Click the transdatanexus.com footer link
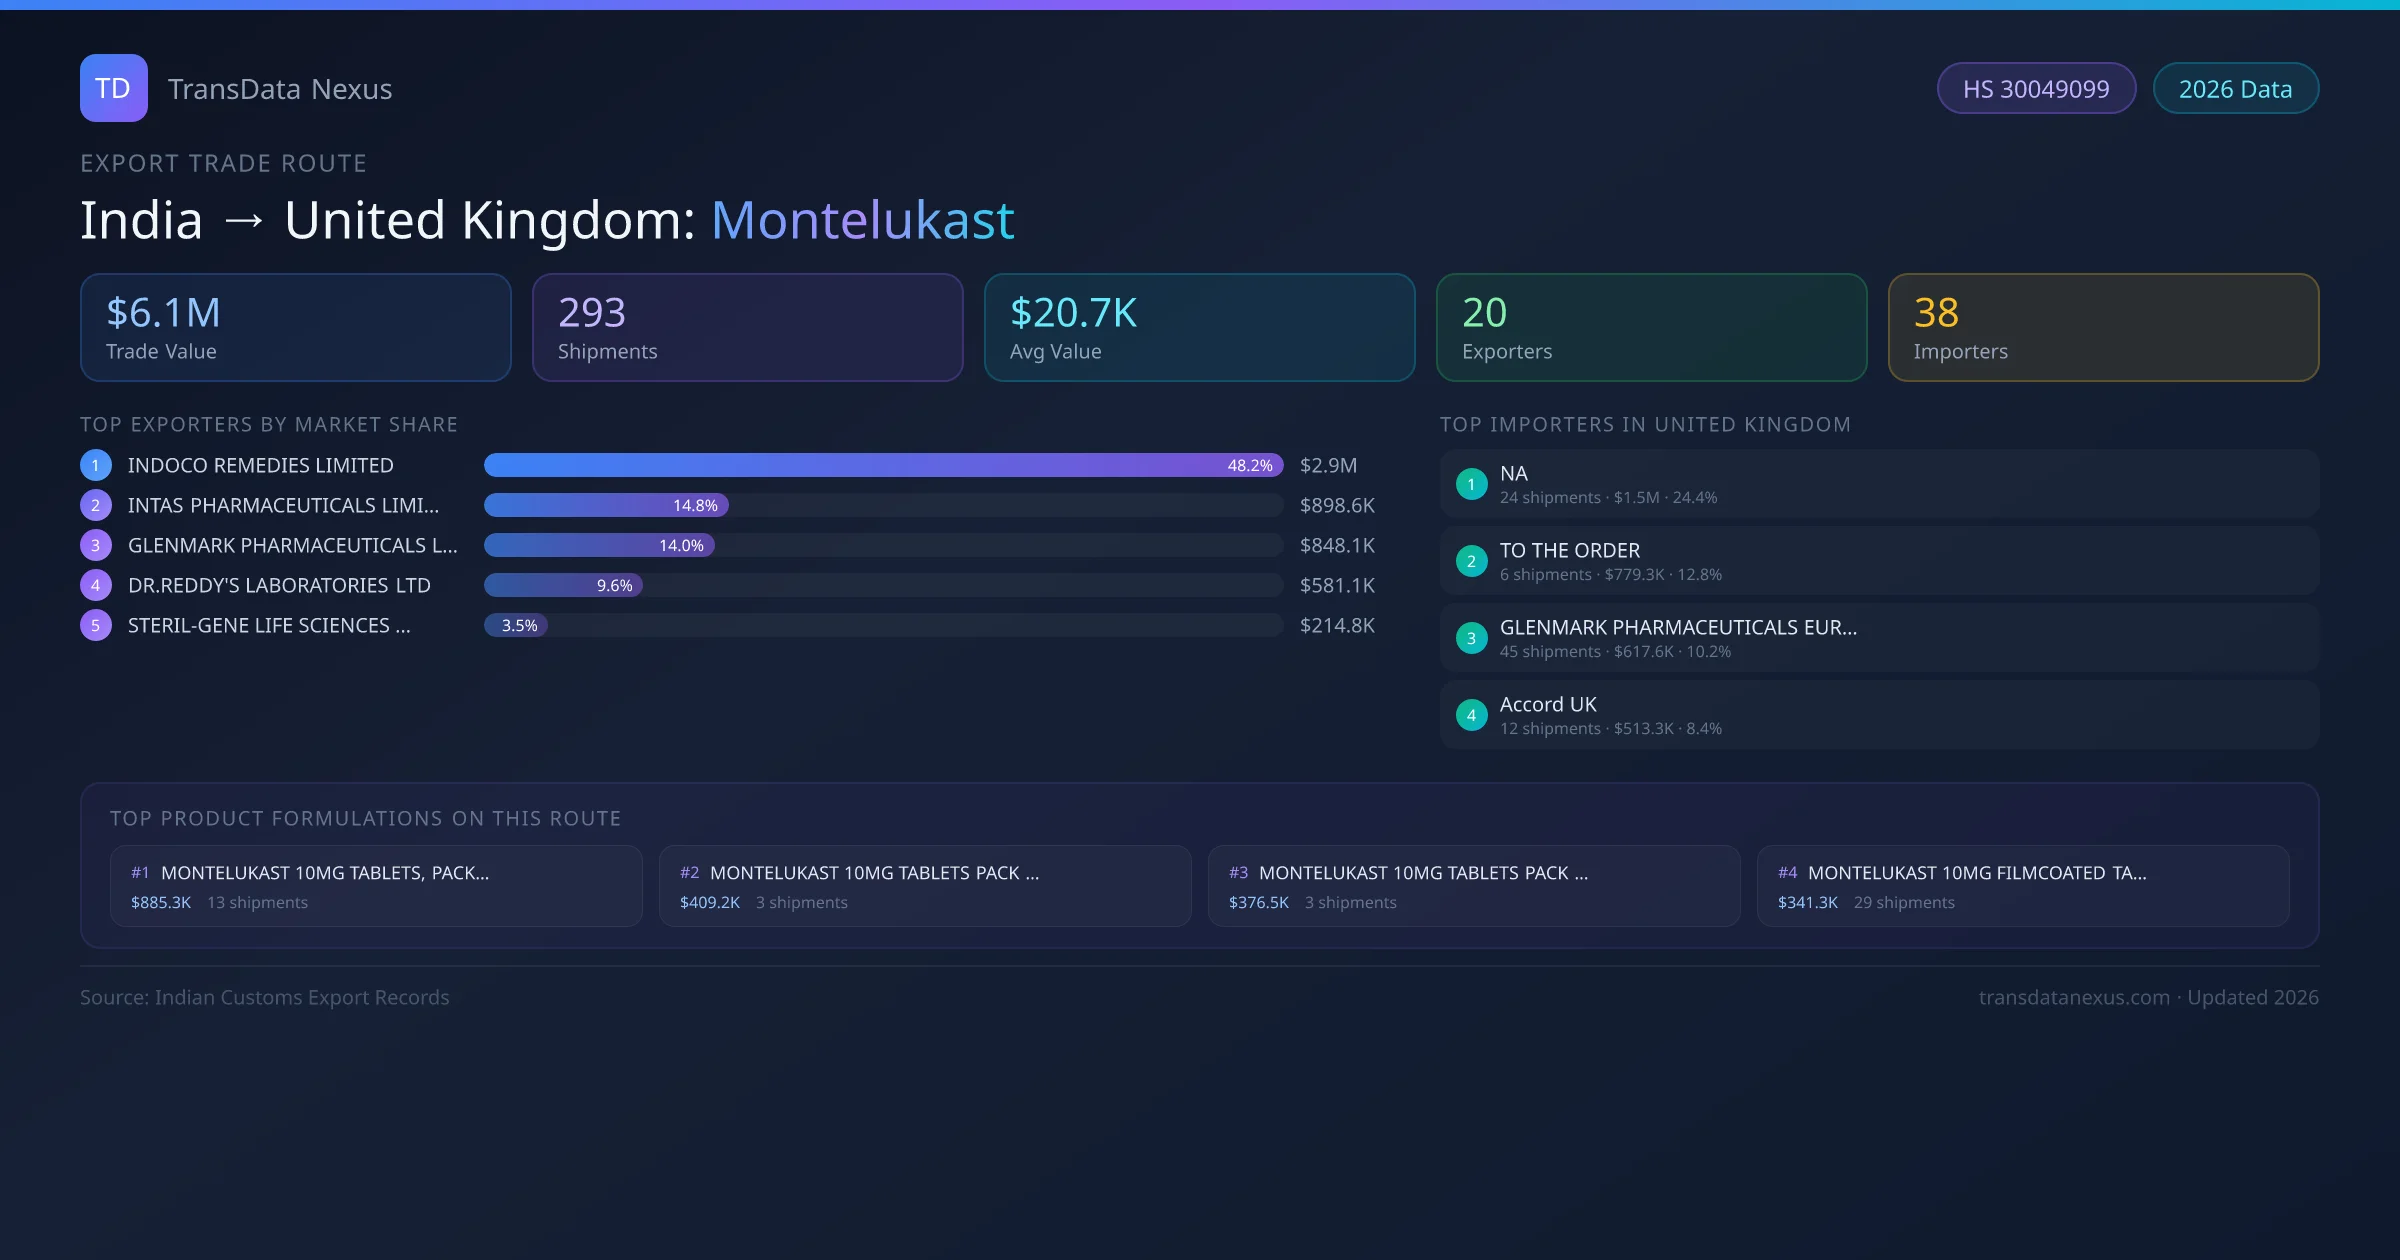The image size is (2400, 1260). click(2074, 997)
